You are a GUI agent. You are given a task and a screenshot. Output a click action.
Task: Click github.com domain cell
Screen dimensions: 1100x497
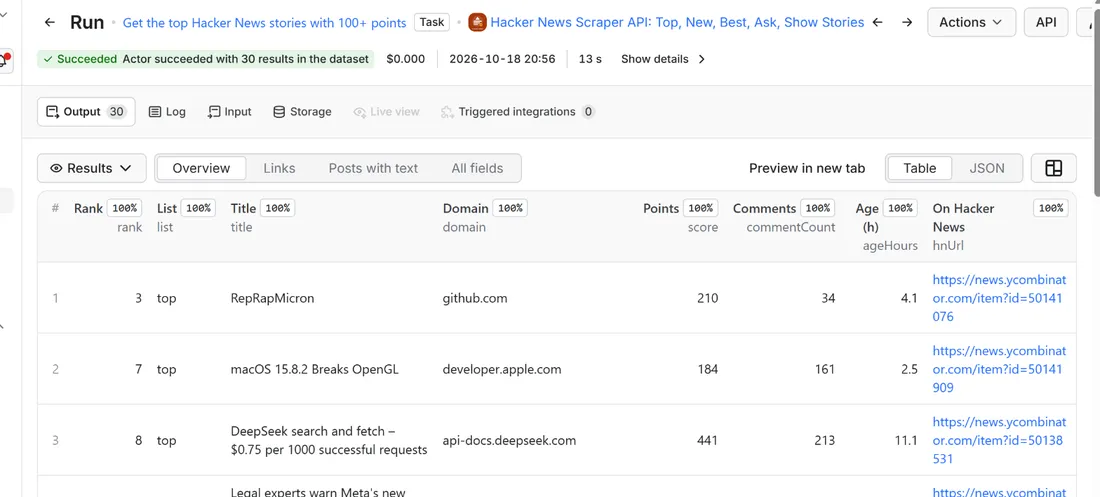tap(475, 298)
